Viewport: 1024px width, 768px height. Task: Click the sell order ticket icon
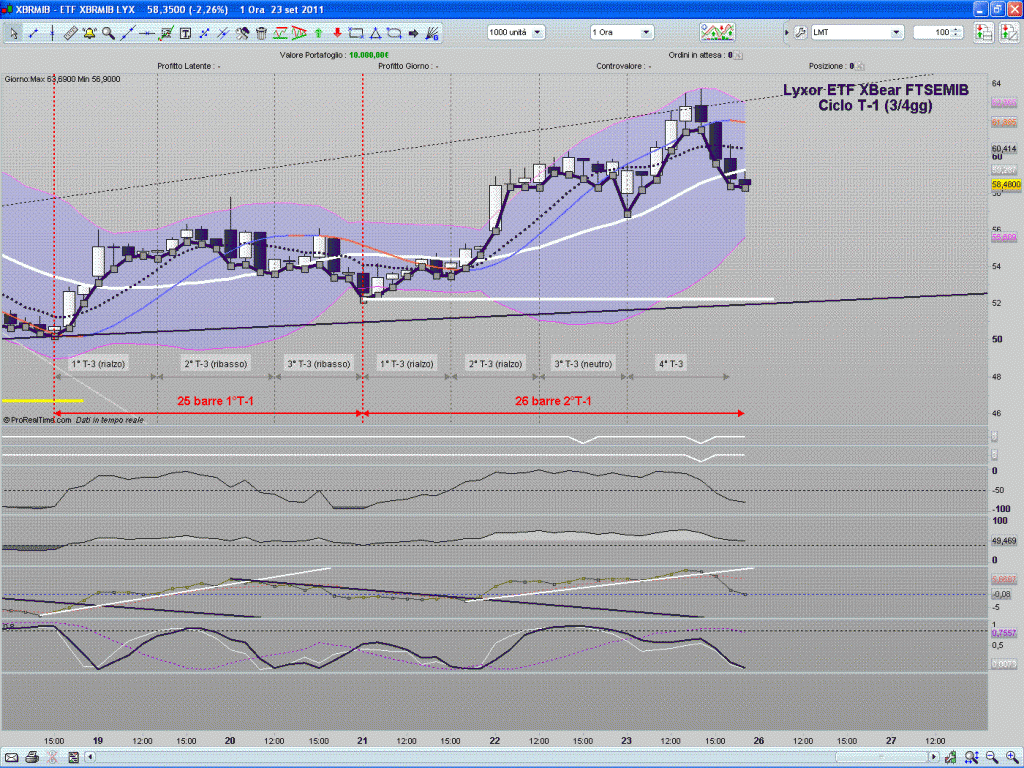pos(1009,33)
